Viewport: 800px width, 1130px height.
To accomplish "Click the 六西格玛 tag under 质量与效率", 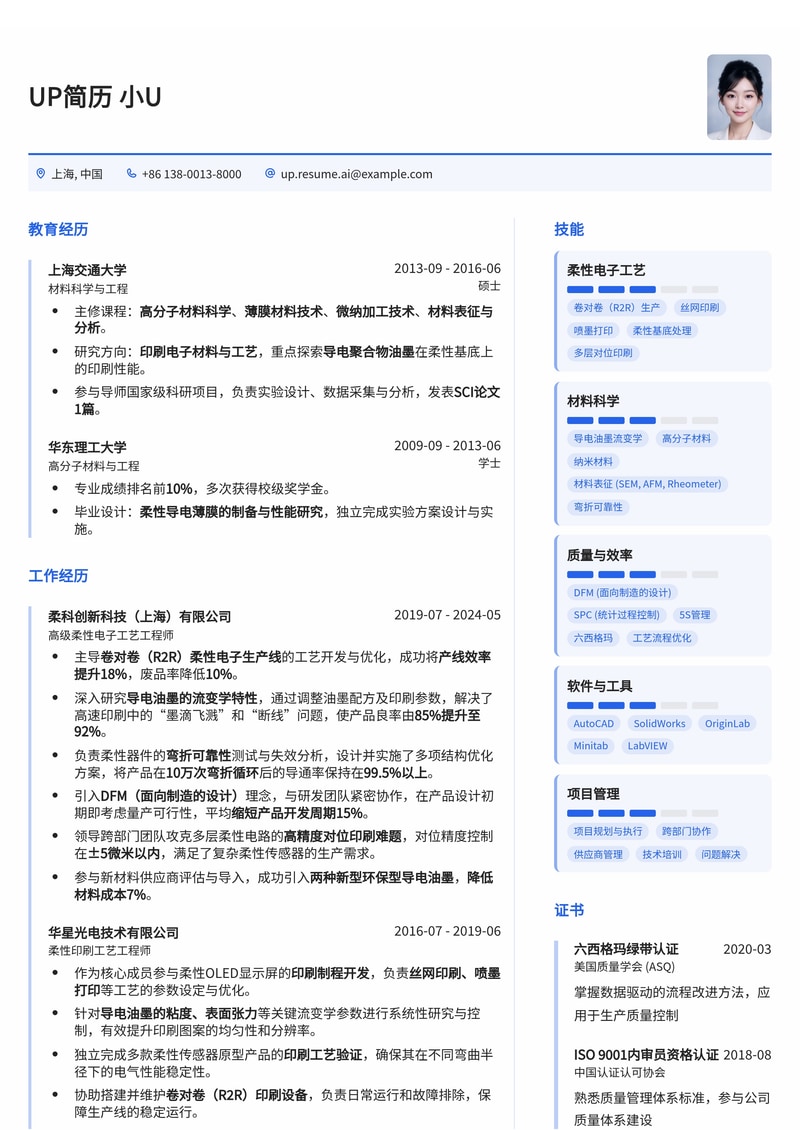I will [592, 638].
